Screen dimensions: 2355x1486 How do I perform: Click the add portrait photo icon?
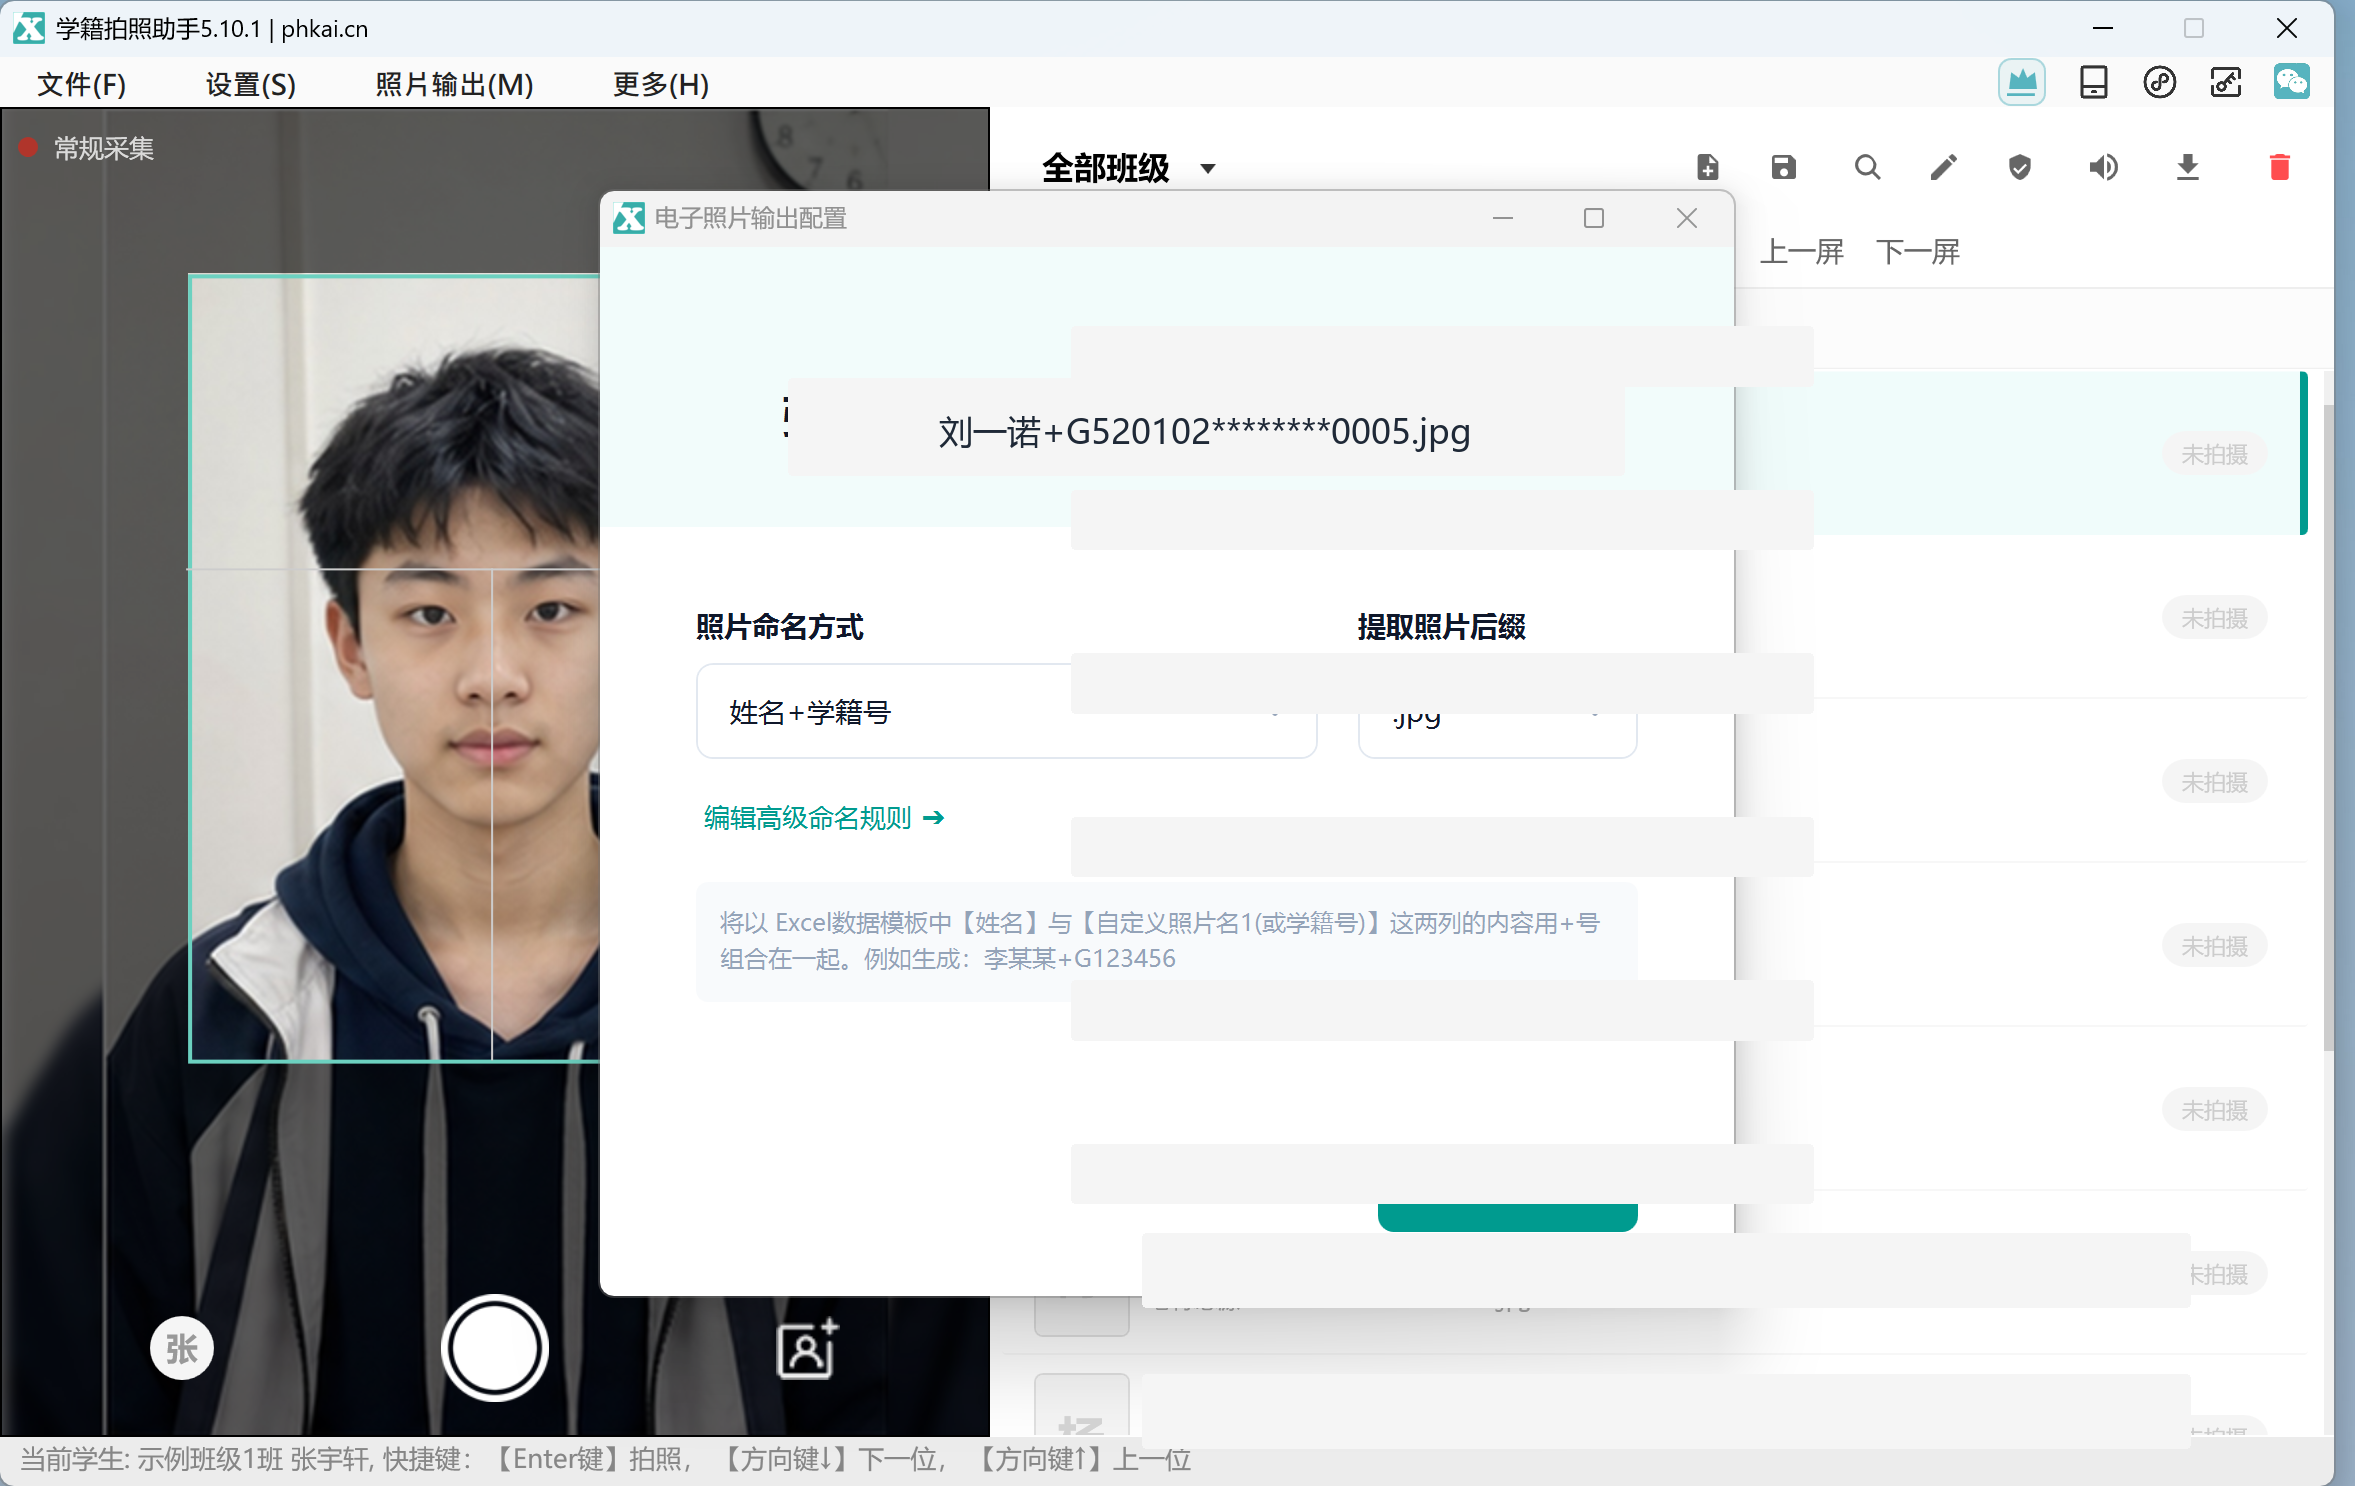(x=808, y=1349)
